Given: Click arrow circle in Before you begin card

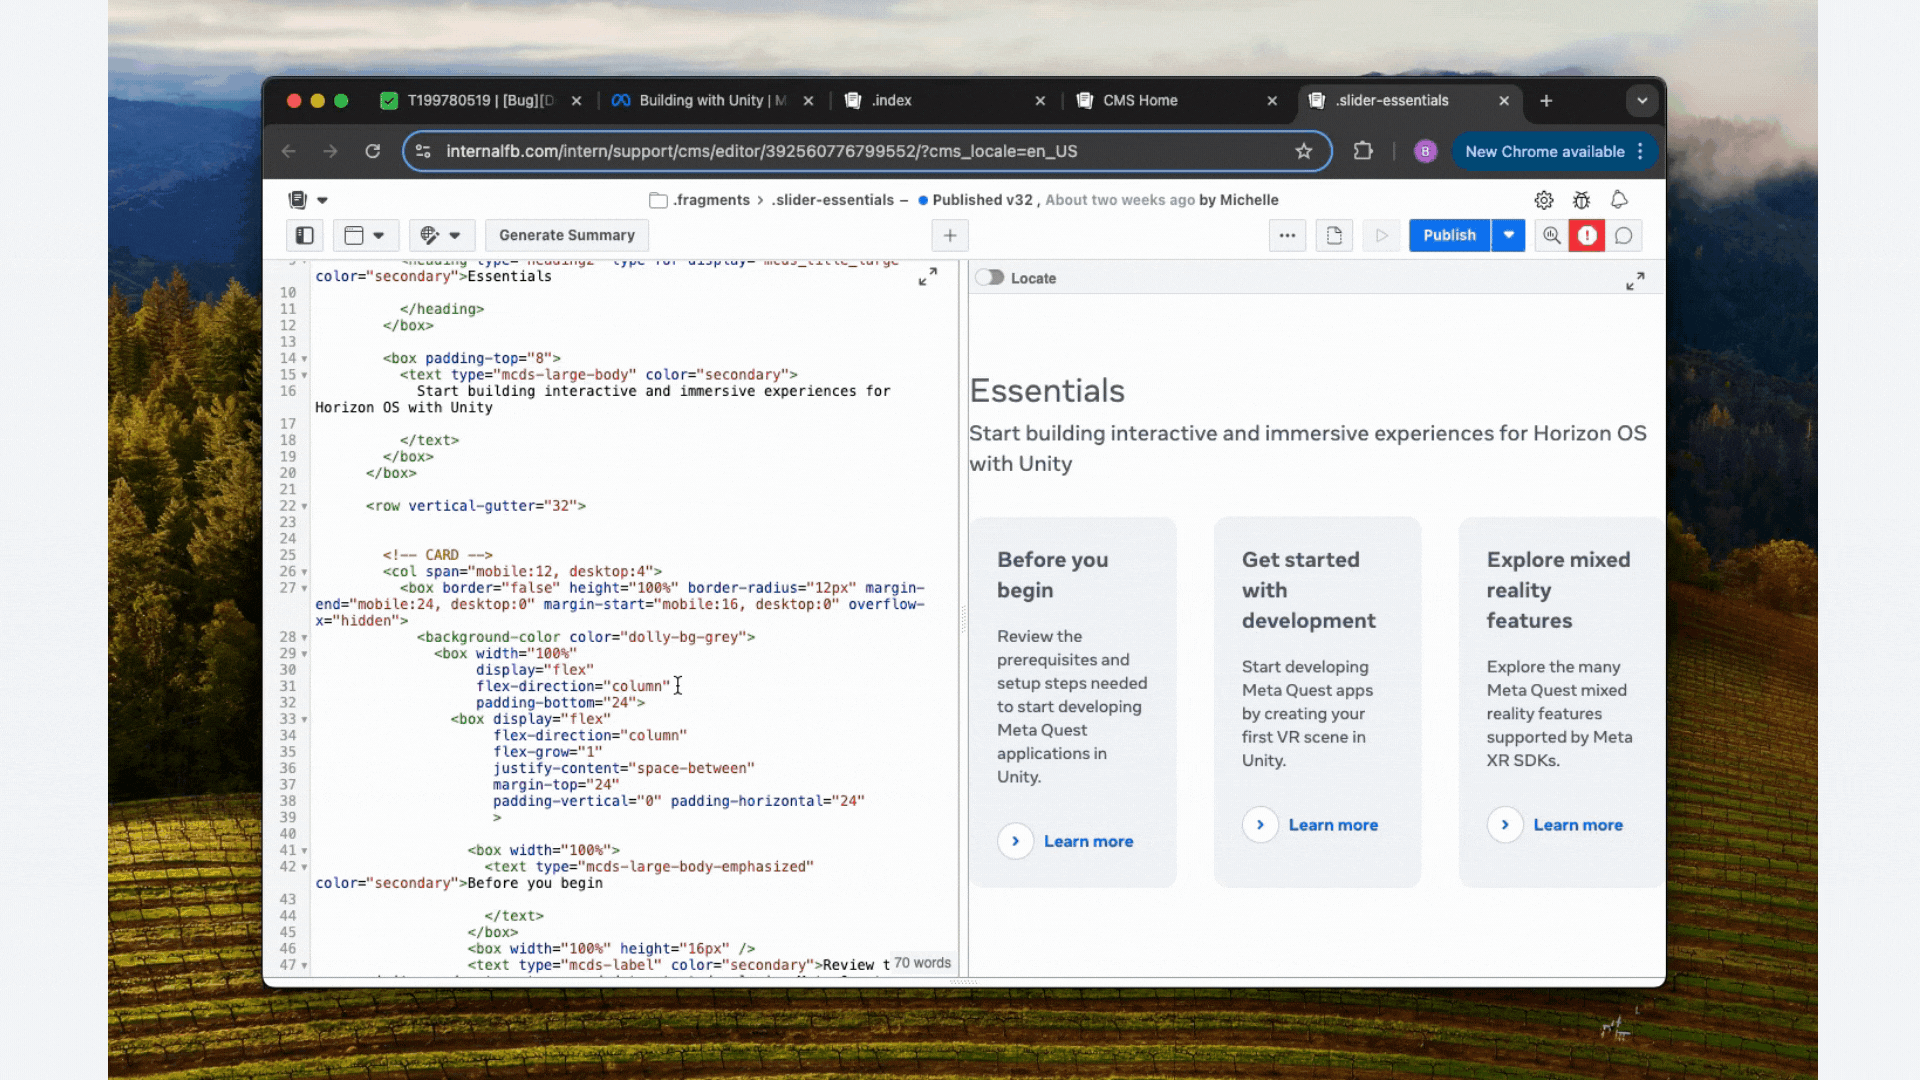Looking at the screenshot, I should [1015, 841].
